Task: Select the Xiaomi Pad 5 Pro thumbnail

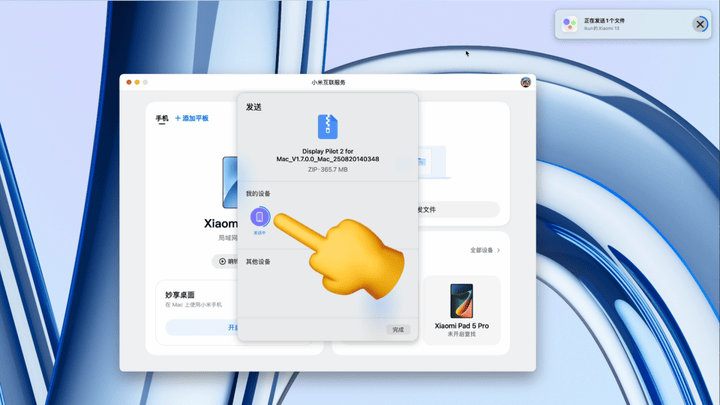Action: tap(461, 298)
